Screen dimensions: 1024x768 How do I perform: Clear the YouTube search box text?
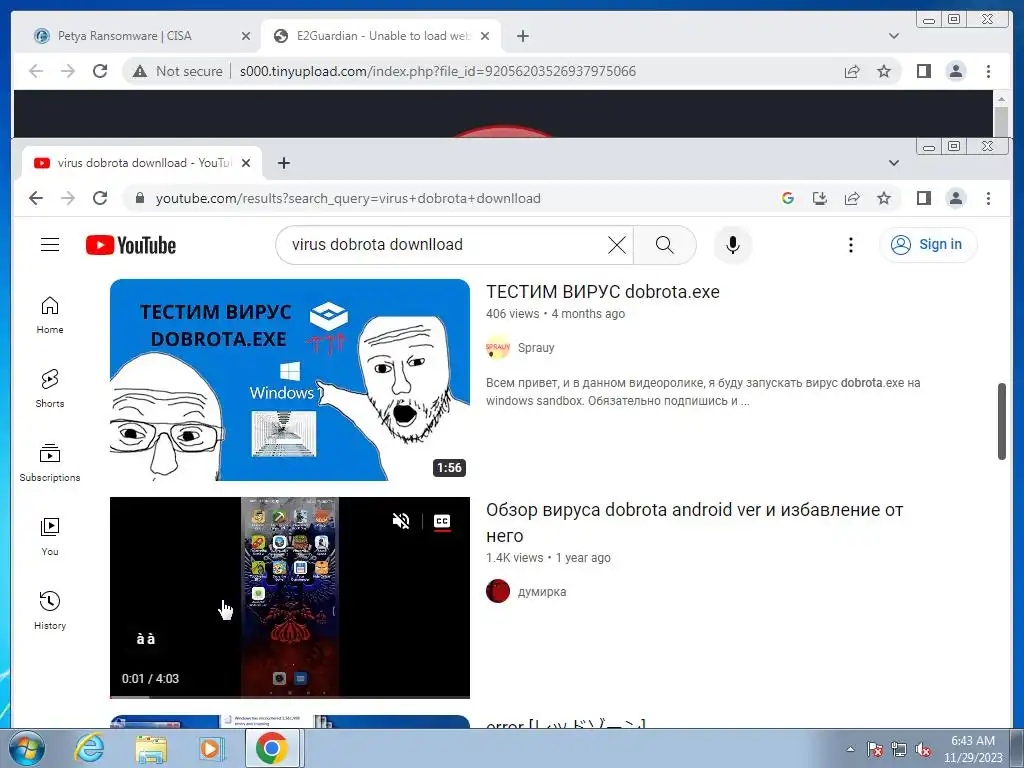click(616, 245)
